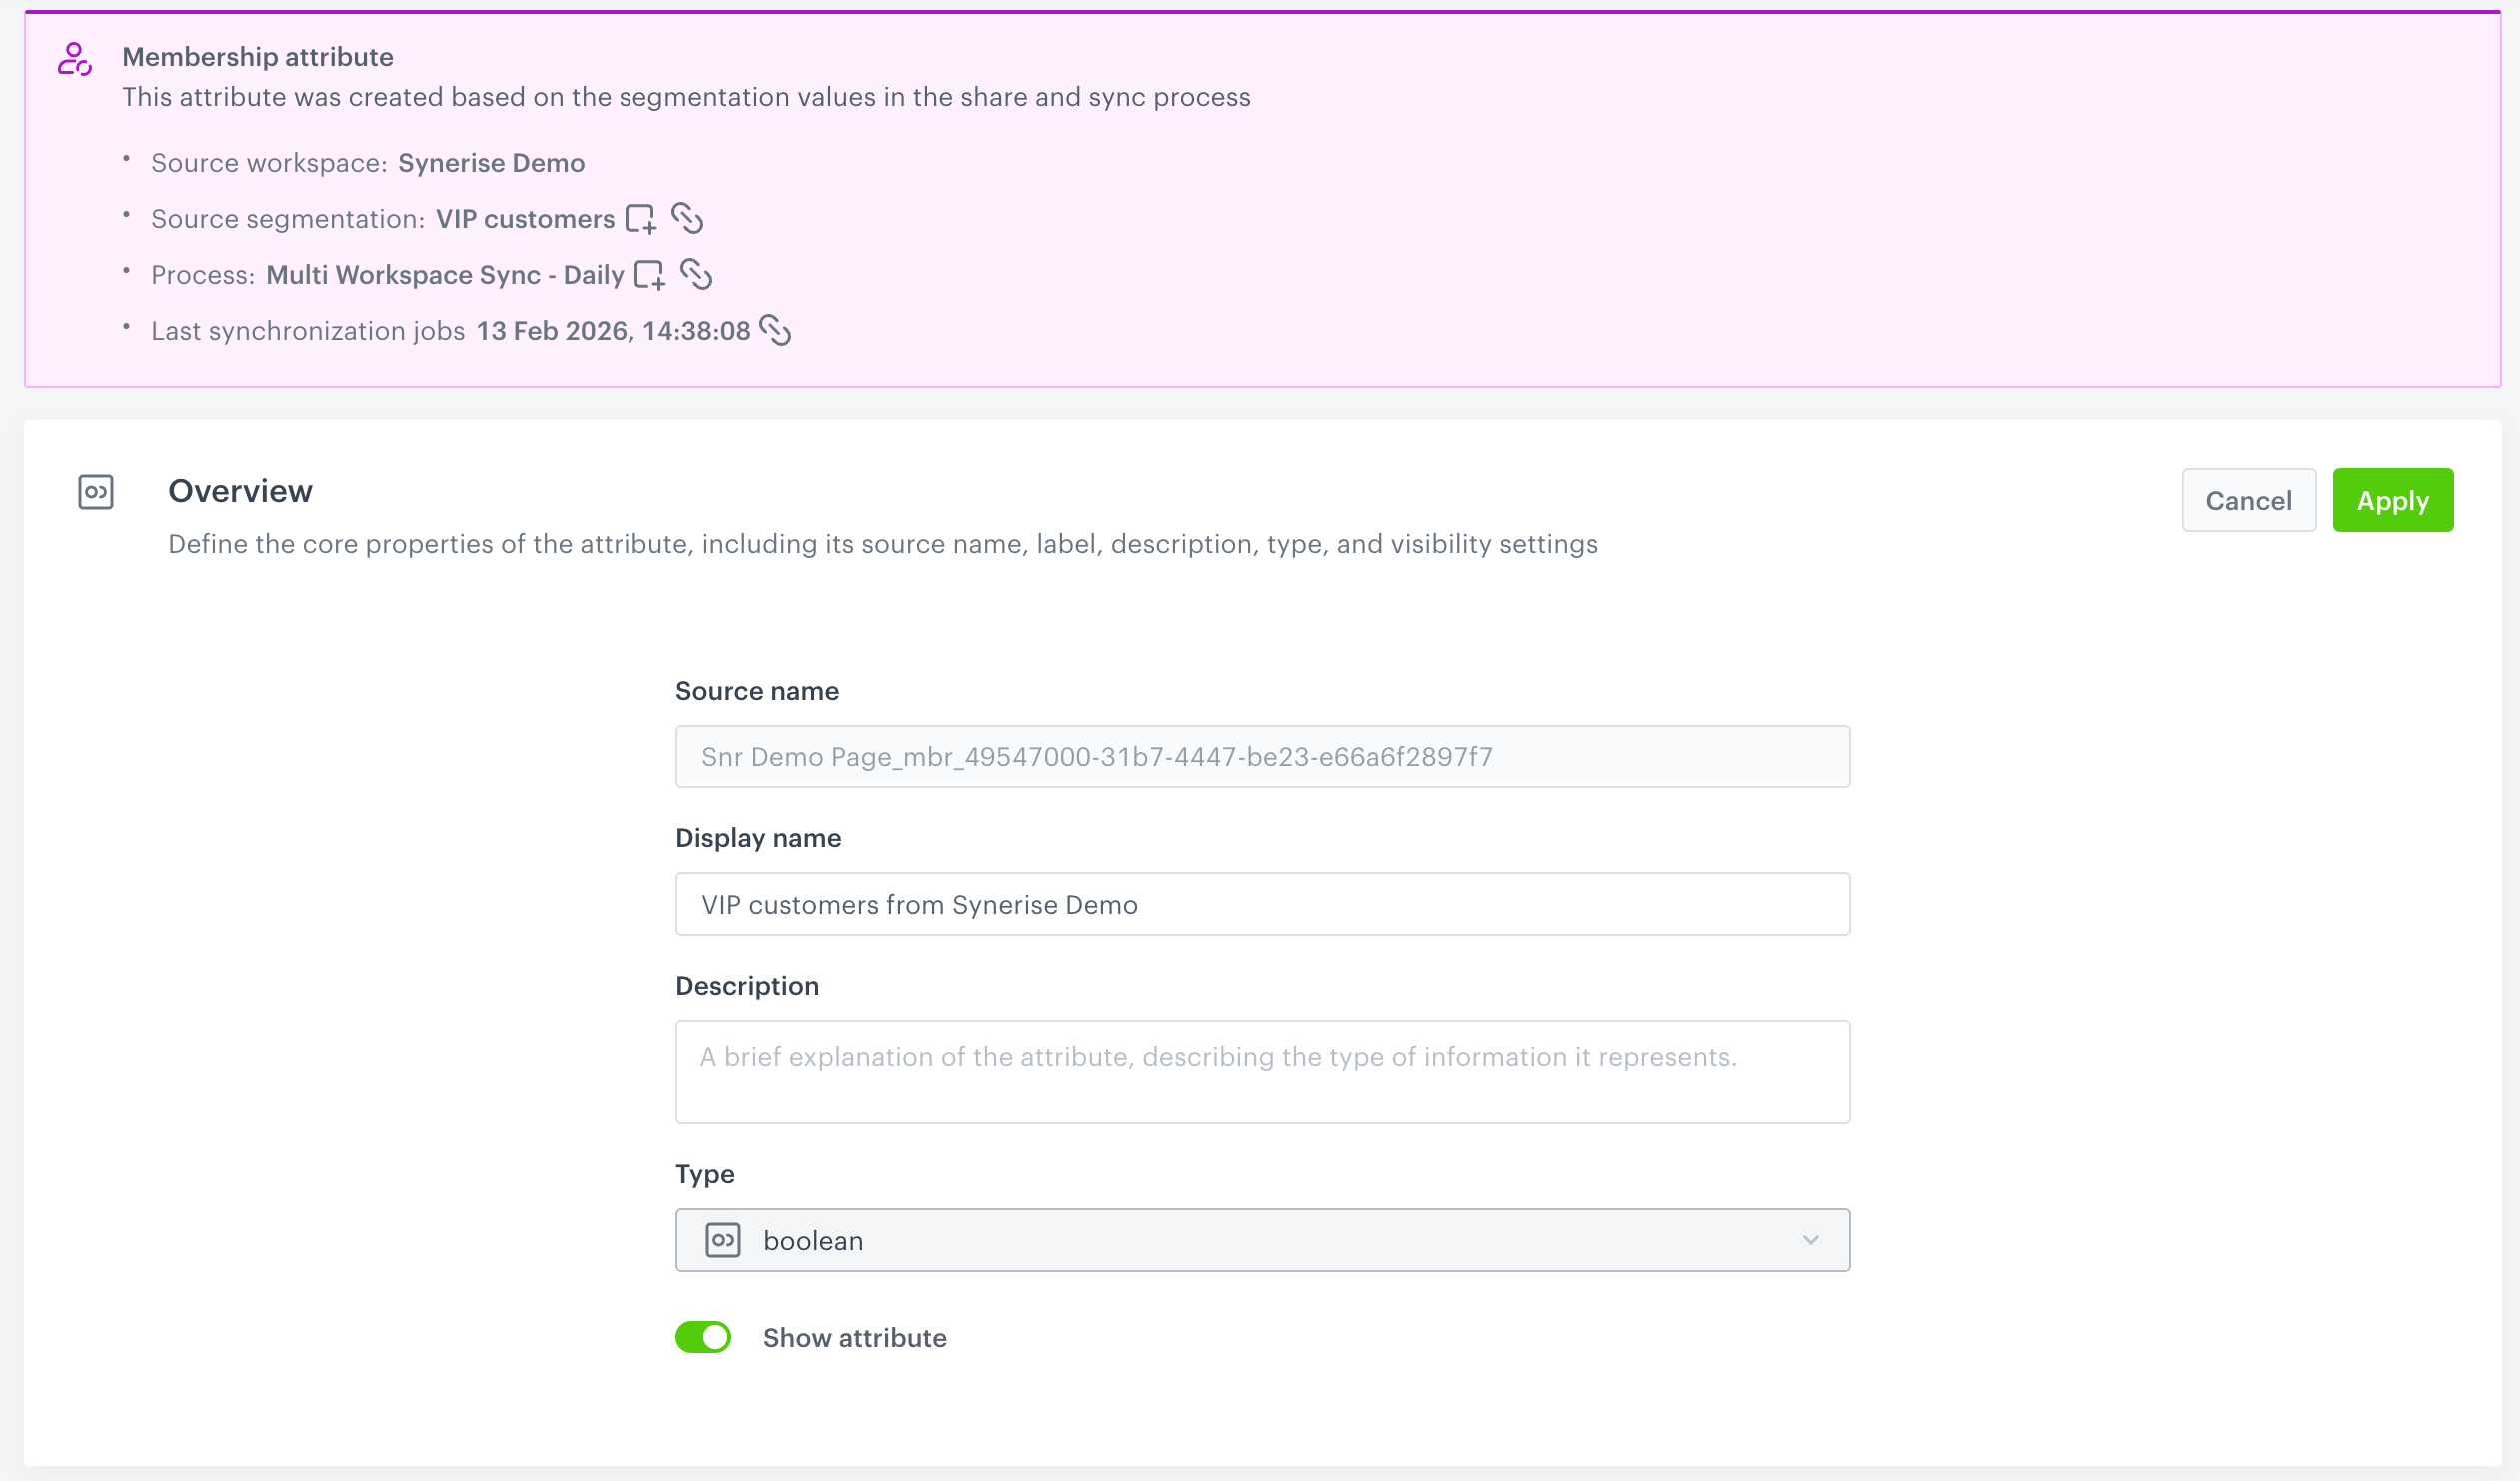Click the purple Membership attribute people icon
The height and width of the screenshot is (1481, 2520).
73,60
